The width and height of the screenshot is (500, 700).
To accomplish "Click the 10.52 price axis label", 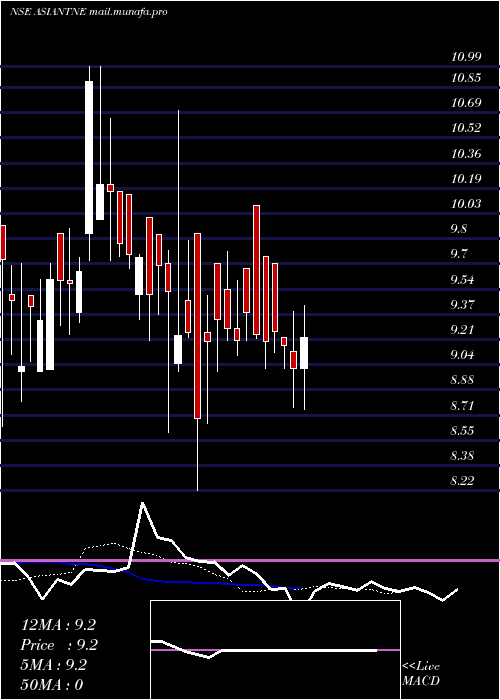I will point(466,128).
